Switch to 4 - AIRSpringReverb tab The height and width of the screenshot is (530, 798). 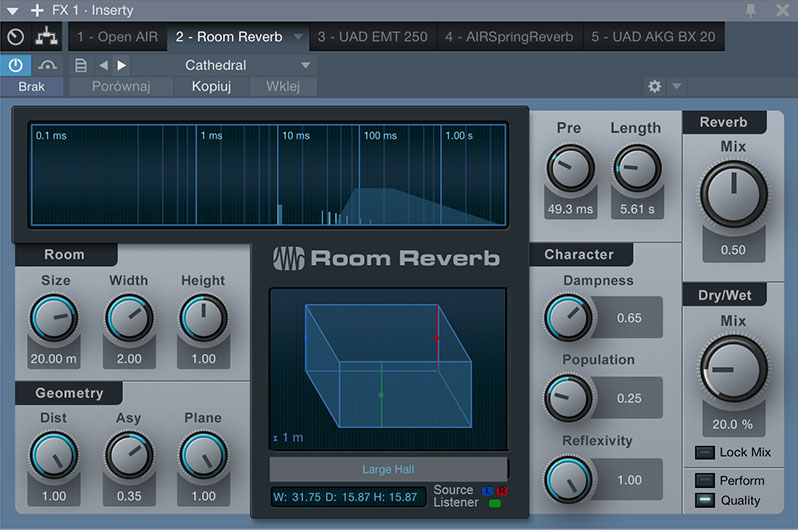(x=509, y=37)
